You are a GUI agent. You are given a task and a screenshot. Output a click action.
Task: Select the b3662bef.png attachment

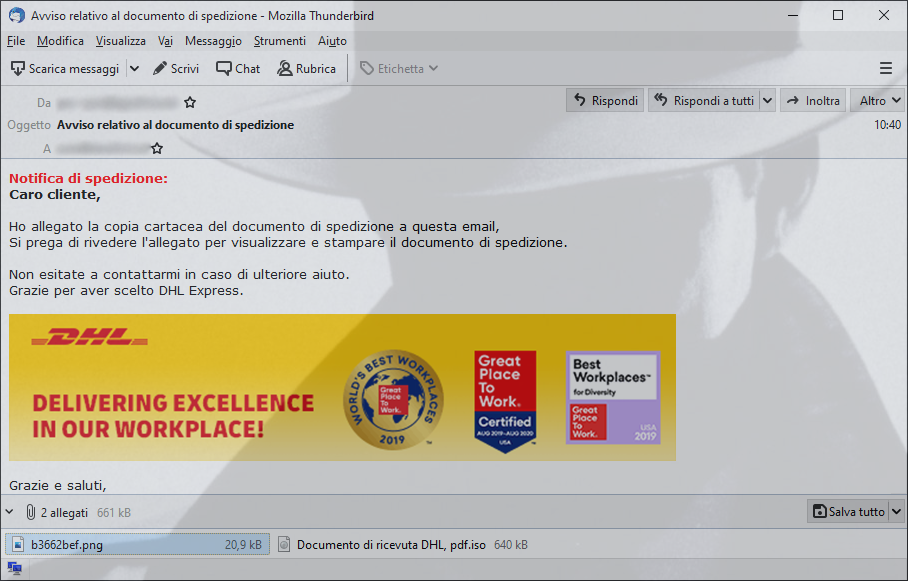click(137, 545)
